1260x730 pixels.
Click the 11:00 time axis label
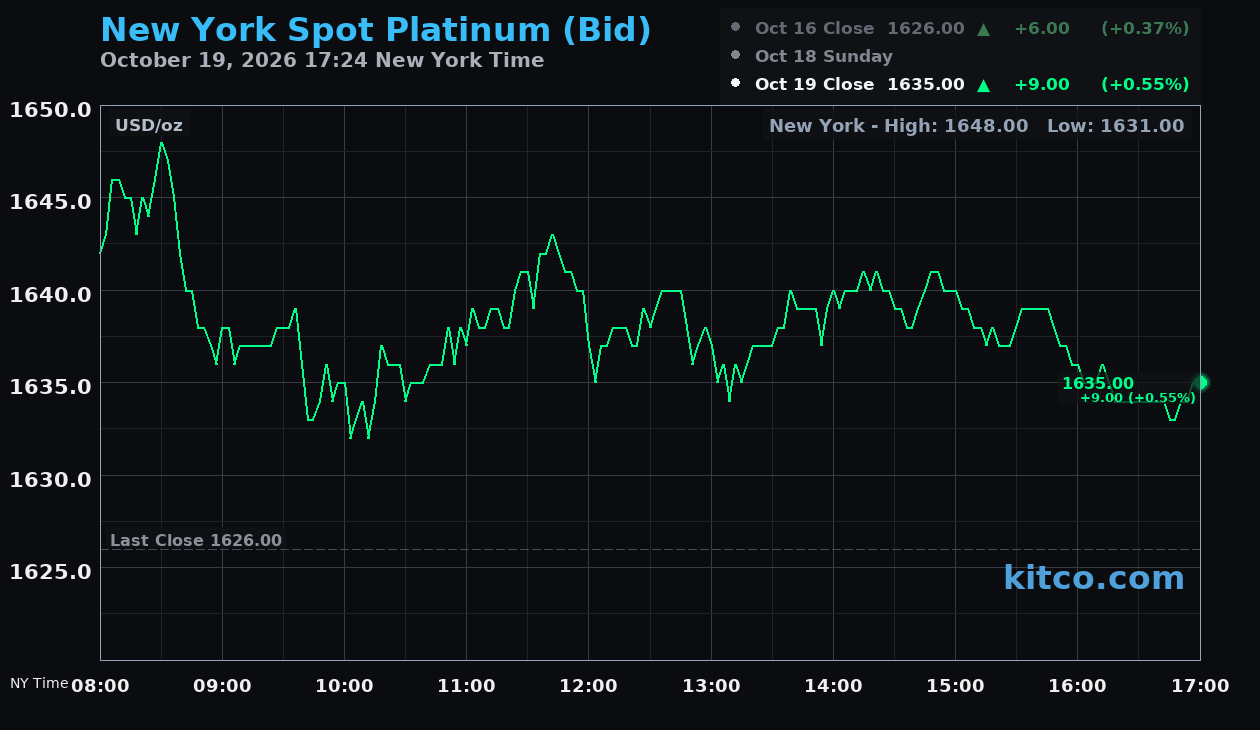(x=467, y=686)
